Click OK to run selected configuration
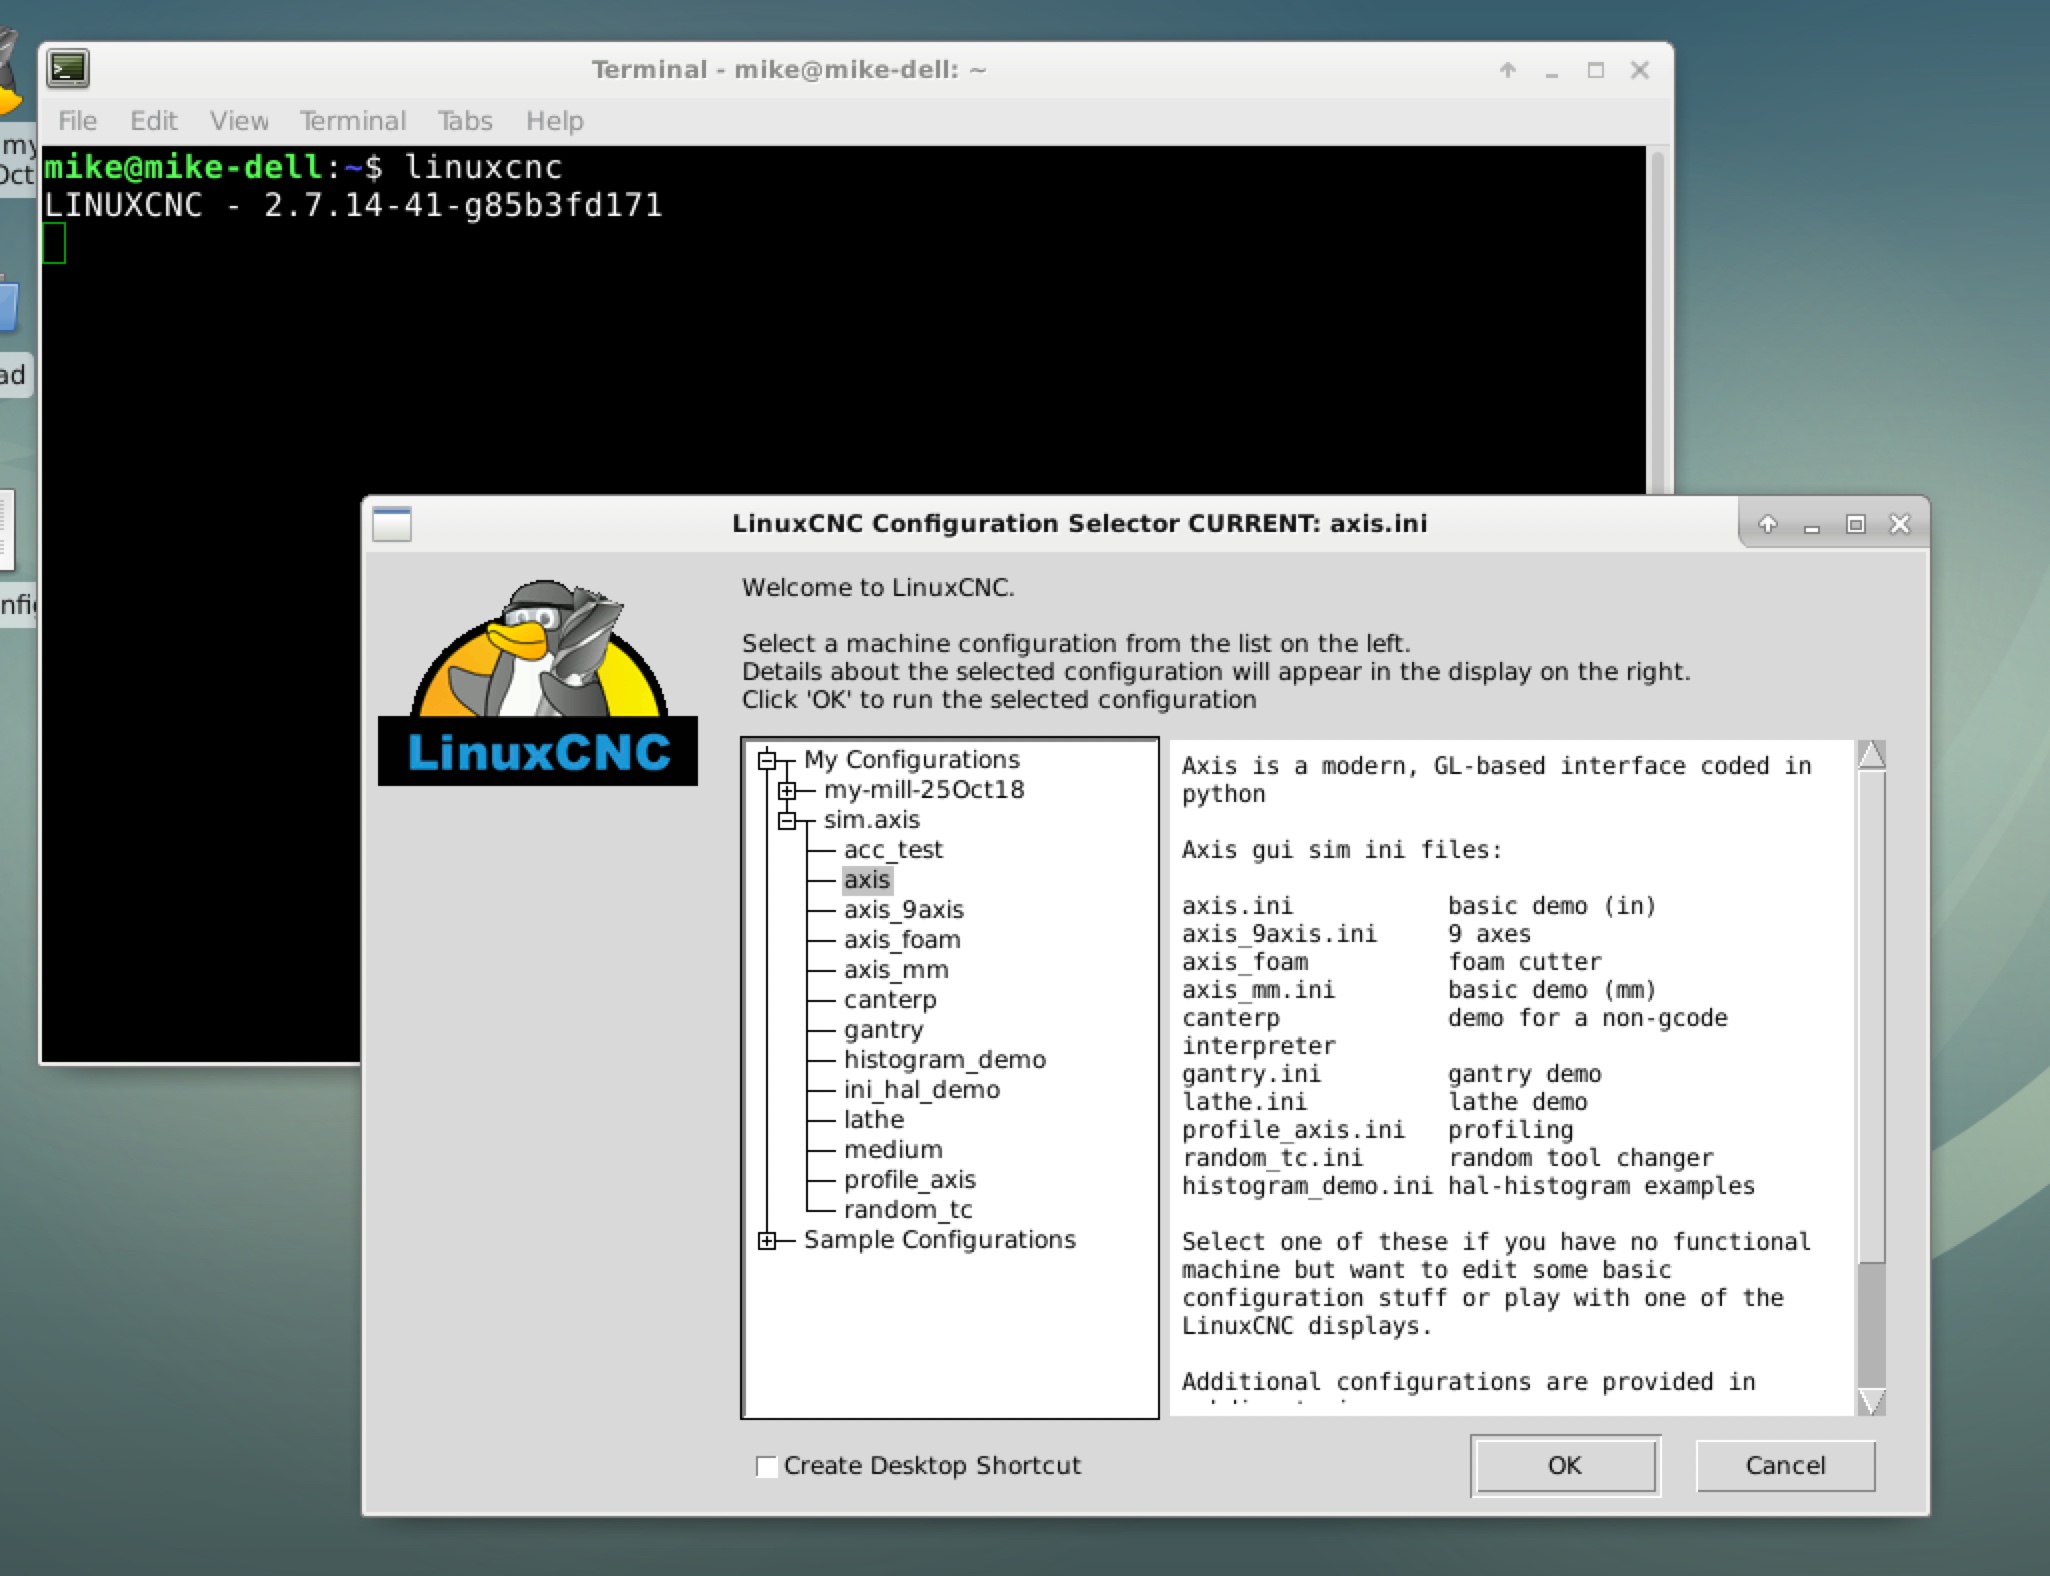2050x1576 pixels. point(1565,1465)
